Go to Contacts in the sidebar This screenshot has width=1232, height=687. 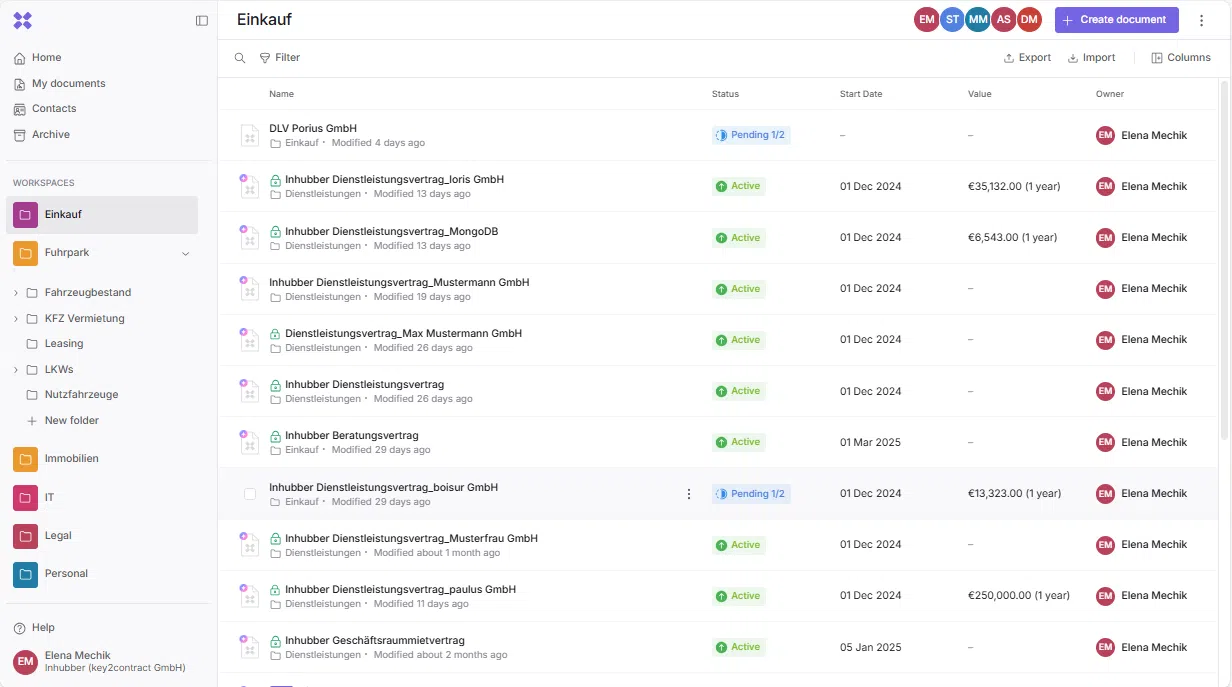click(54, 108)
